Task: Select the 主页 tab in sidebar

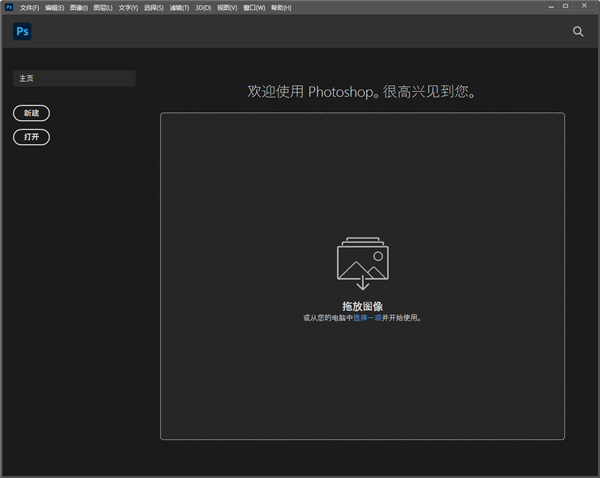Action: coord(74,78)
